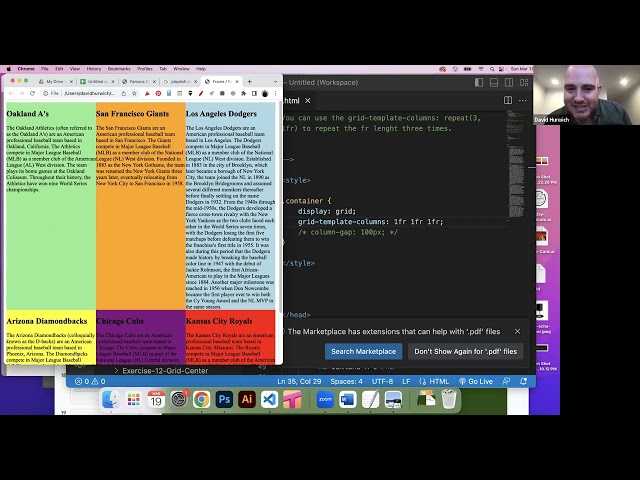Viewport: 640px width, 480px height.
Task: Click Chrome forward arrow
Action: (22, 93)
